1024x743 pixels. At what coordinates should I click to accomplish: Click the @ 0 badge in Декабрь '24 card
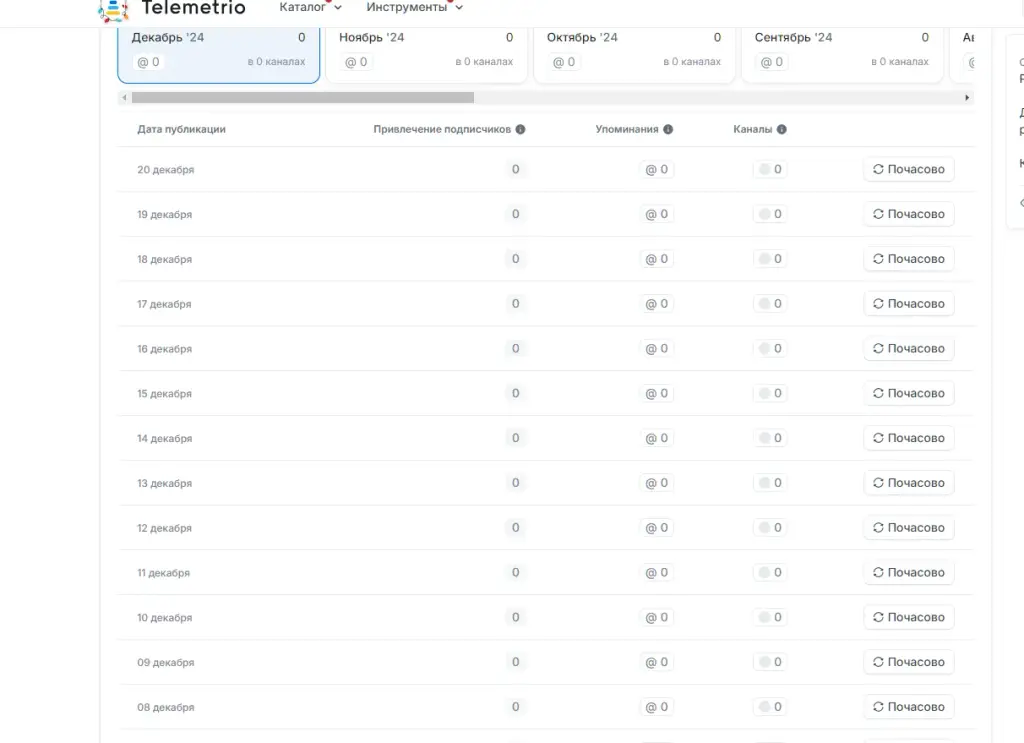coord(148,62)
